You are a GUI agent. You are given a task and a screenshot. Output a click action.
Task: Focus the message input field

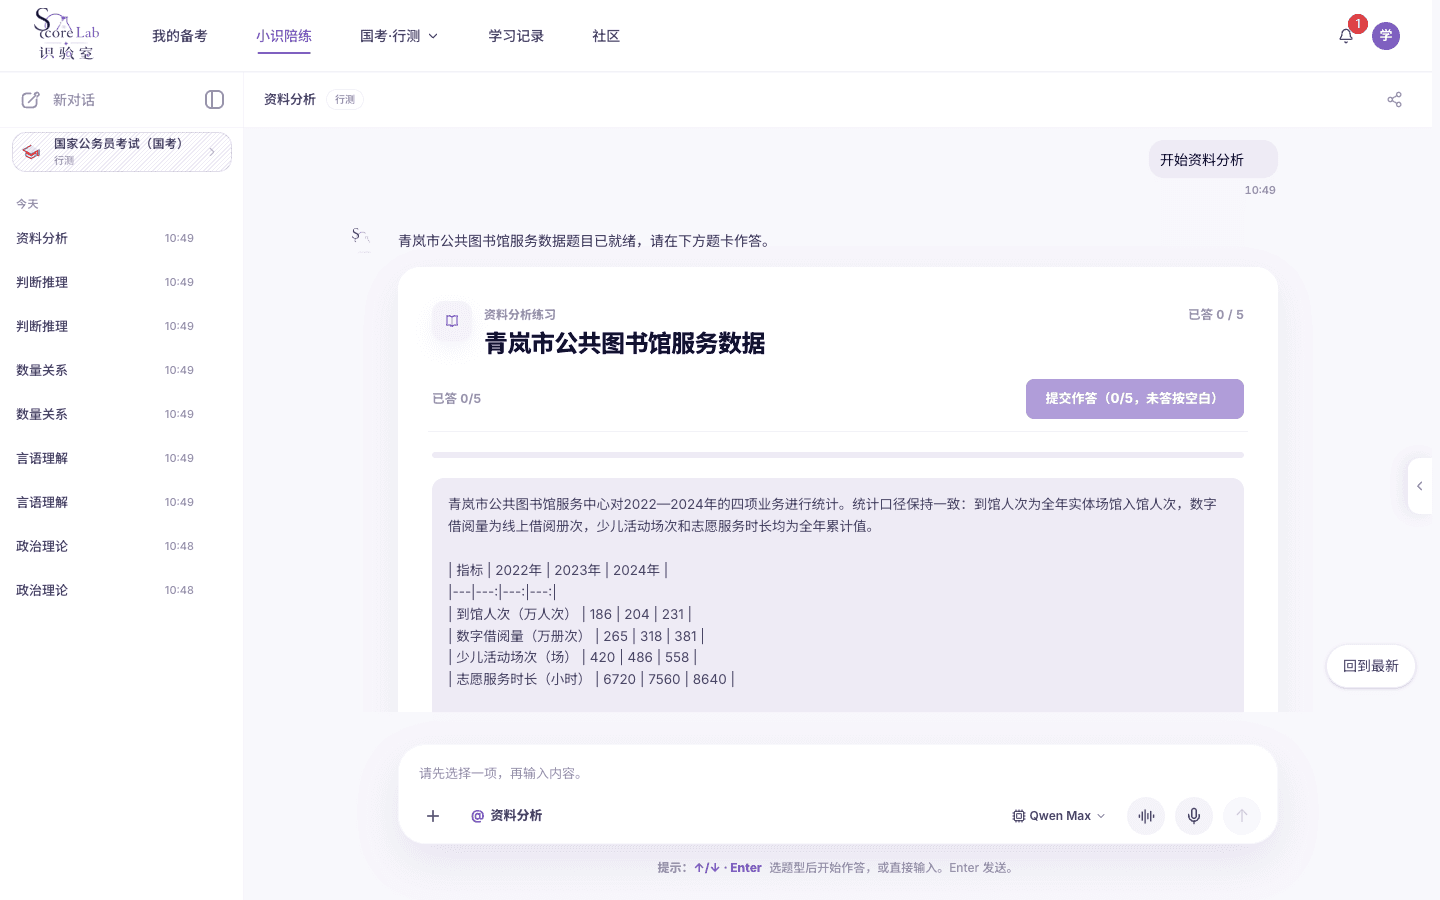click(x=838, y=773)
